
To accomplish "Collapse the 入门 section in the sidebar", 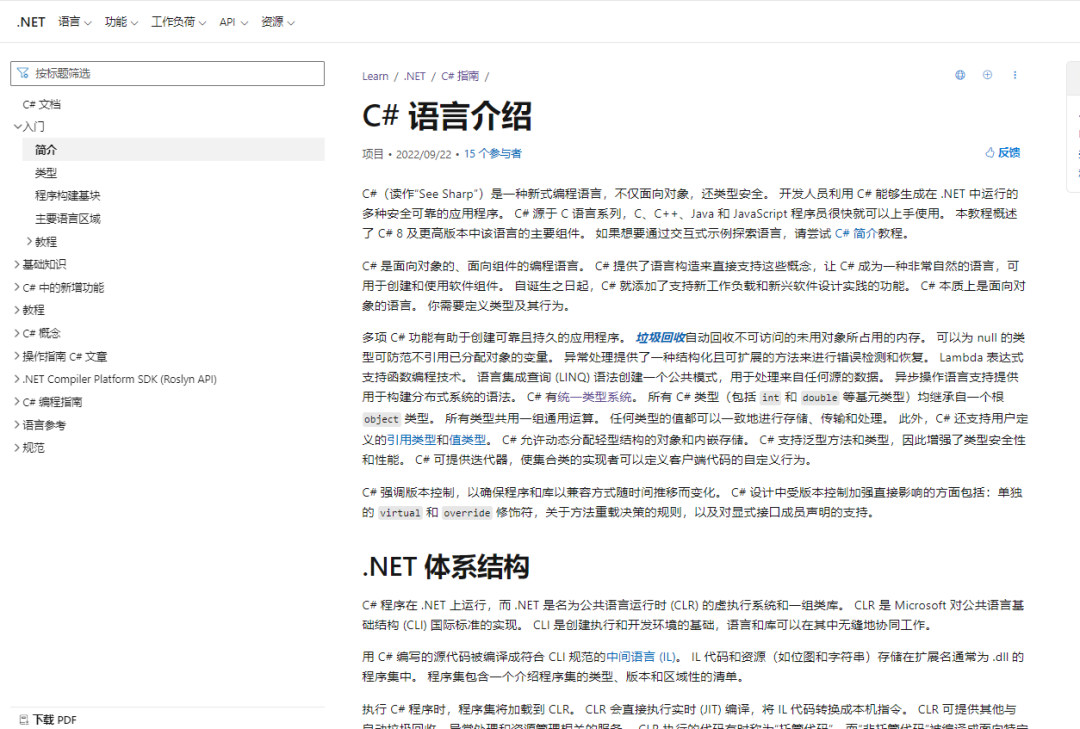I will [x=18, y=126].
